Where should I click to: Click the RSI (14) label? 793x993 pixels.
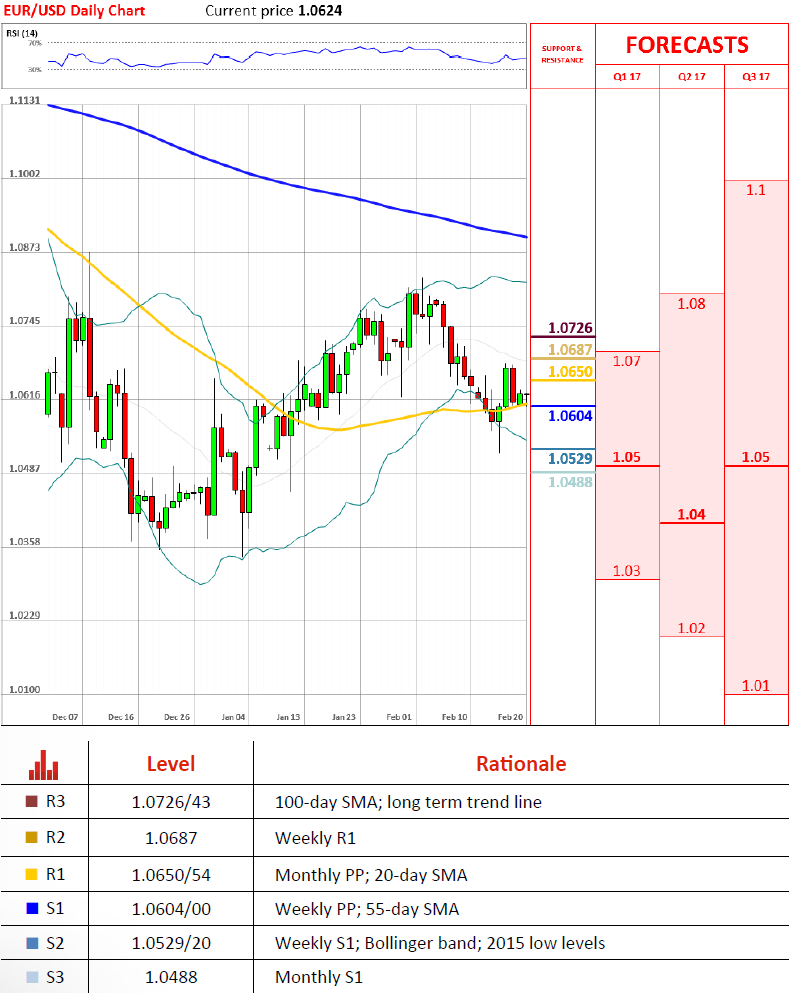pos(22,33)
